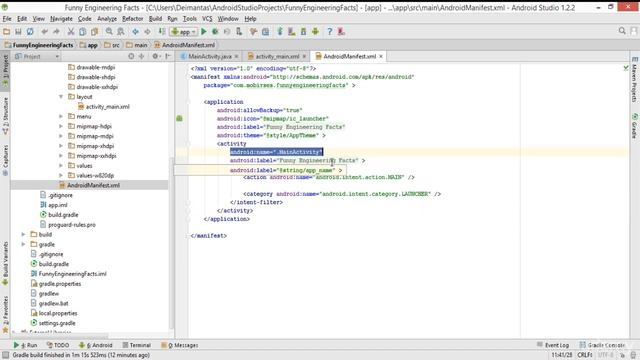This screenshot has height=360, width=640.
Task: Toggle the Captures tool window button
Action: [5, 160]
